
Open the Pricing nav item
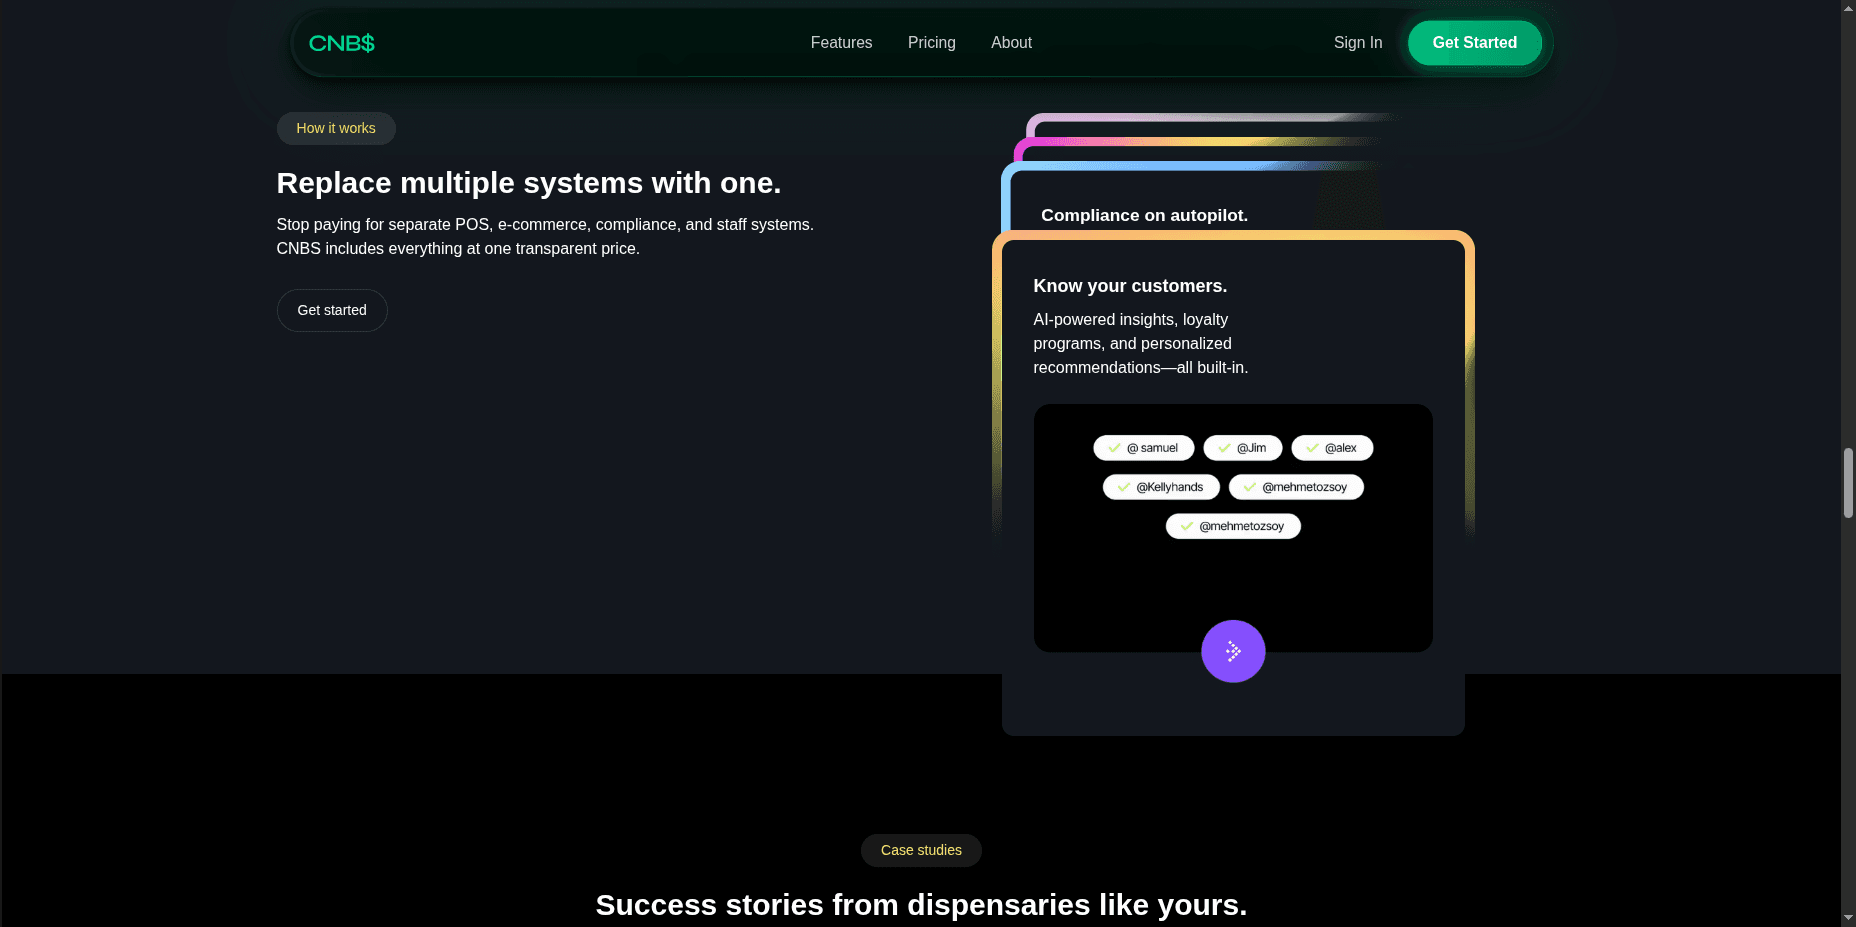(931, 43)
